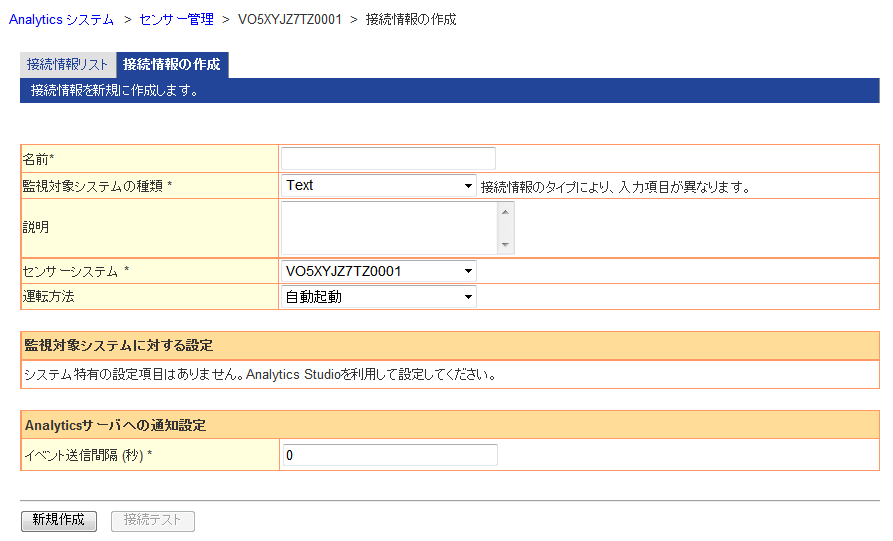Open the Analytics システム breadcrumb link
The width and height of the screenshot is (893, 541).
pyautogui.click(x=62, y=19)
